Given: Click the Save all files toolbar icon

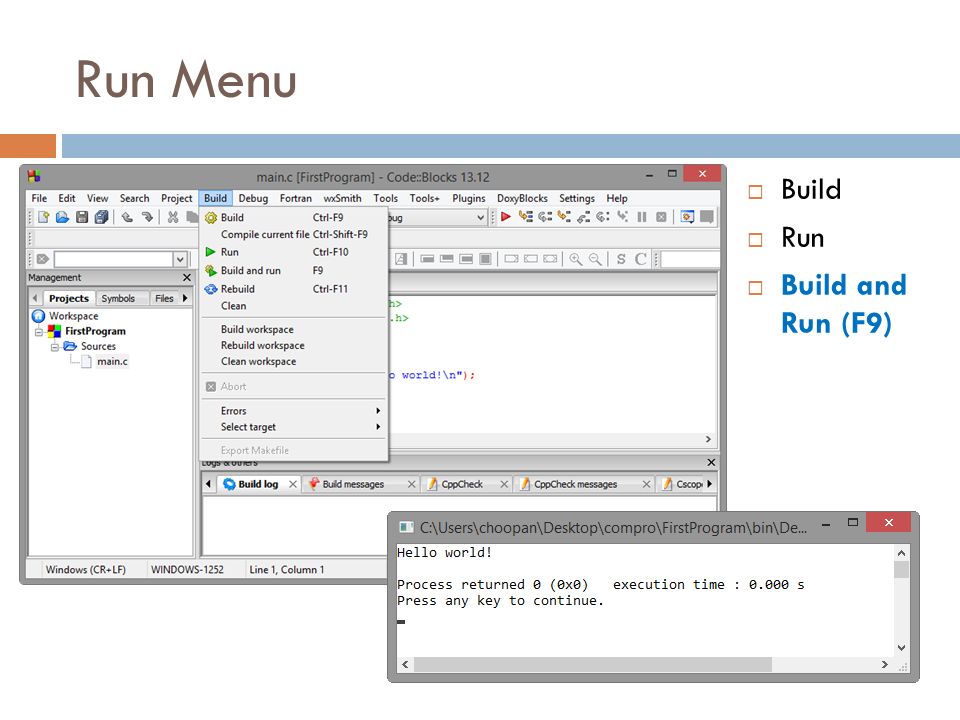Looking at the screenshot, I should pos(102,217).
